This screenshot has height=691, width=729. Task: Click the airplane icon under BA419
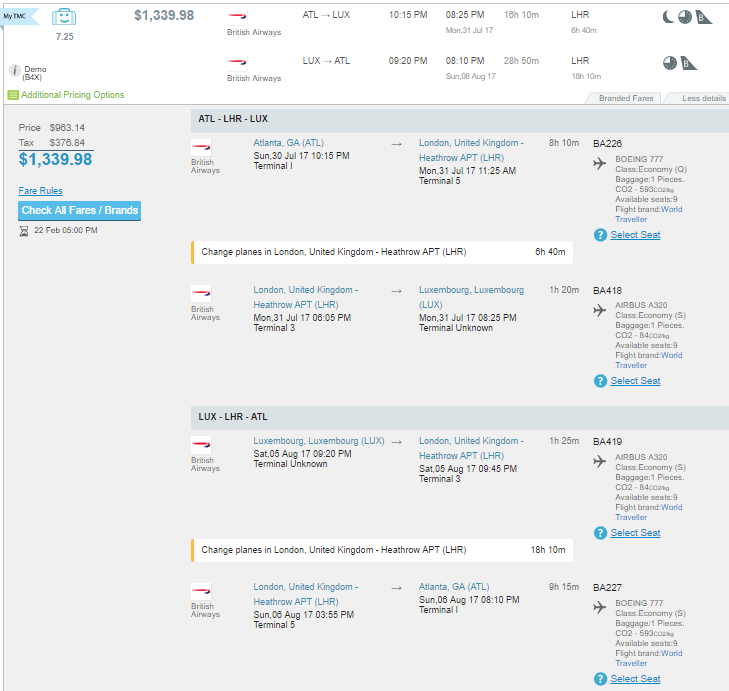tap(599, 461)
